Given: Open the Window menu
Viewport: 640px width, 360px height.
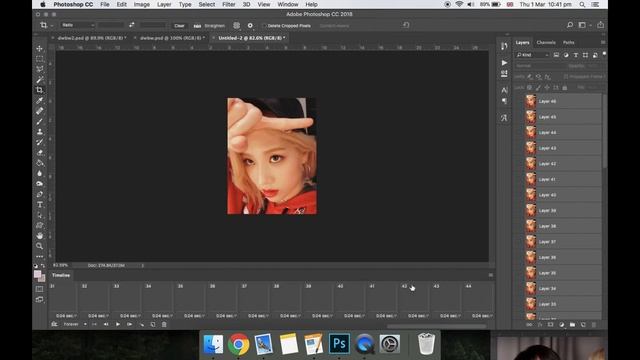Looking at the screenshot, I should 288,4.
